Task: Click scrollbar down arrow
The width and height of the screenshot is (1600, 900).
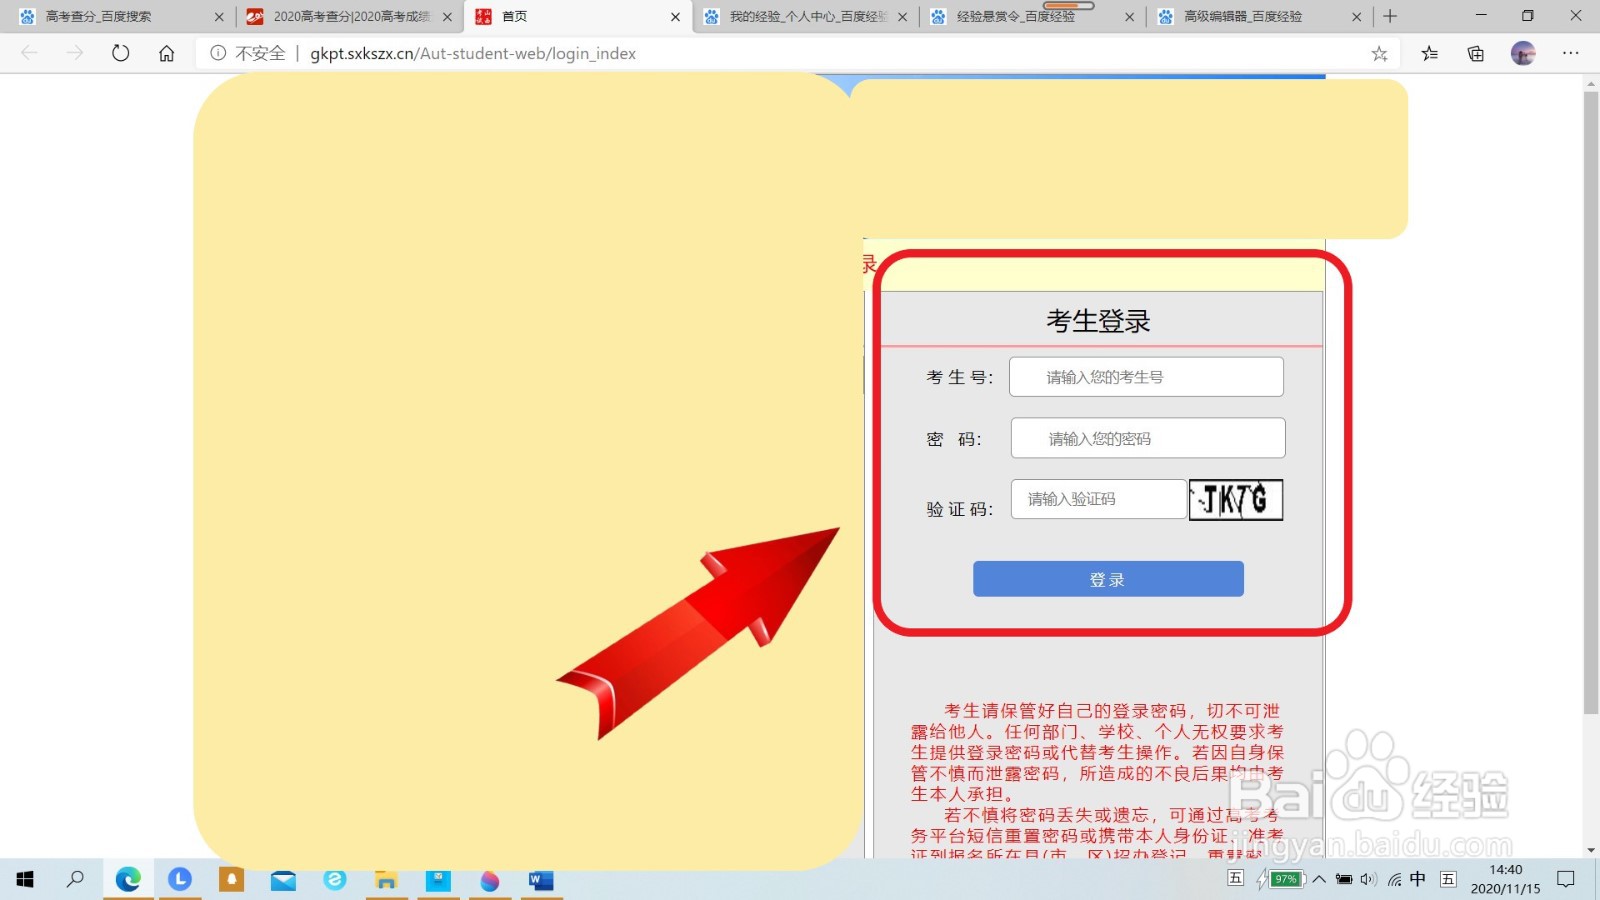Action: click(1591, 850)
